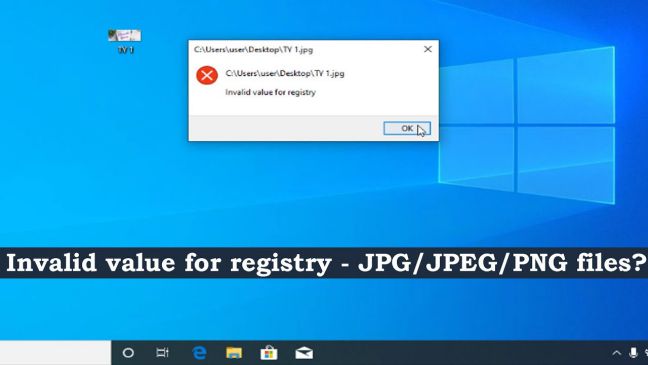Open Cortana circle on taskbar
This screenshot has width=648, height=365.
point(128,353)
